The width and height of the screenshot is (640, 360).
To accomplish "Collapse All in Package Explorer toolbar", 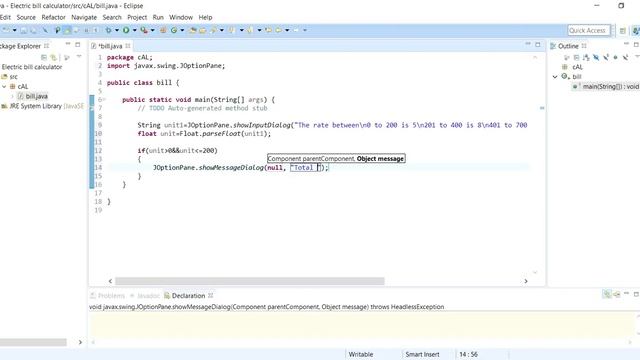I will coord(44,58).
